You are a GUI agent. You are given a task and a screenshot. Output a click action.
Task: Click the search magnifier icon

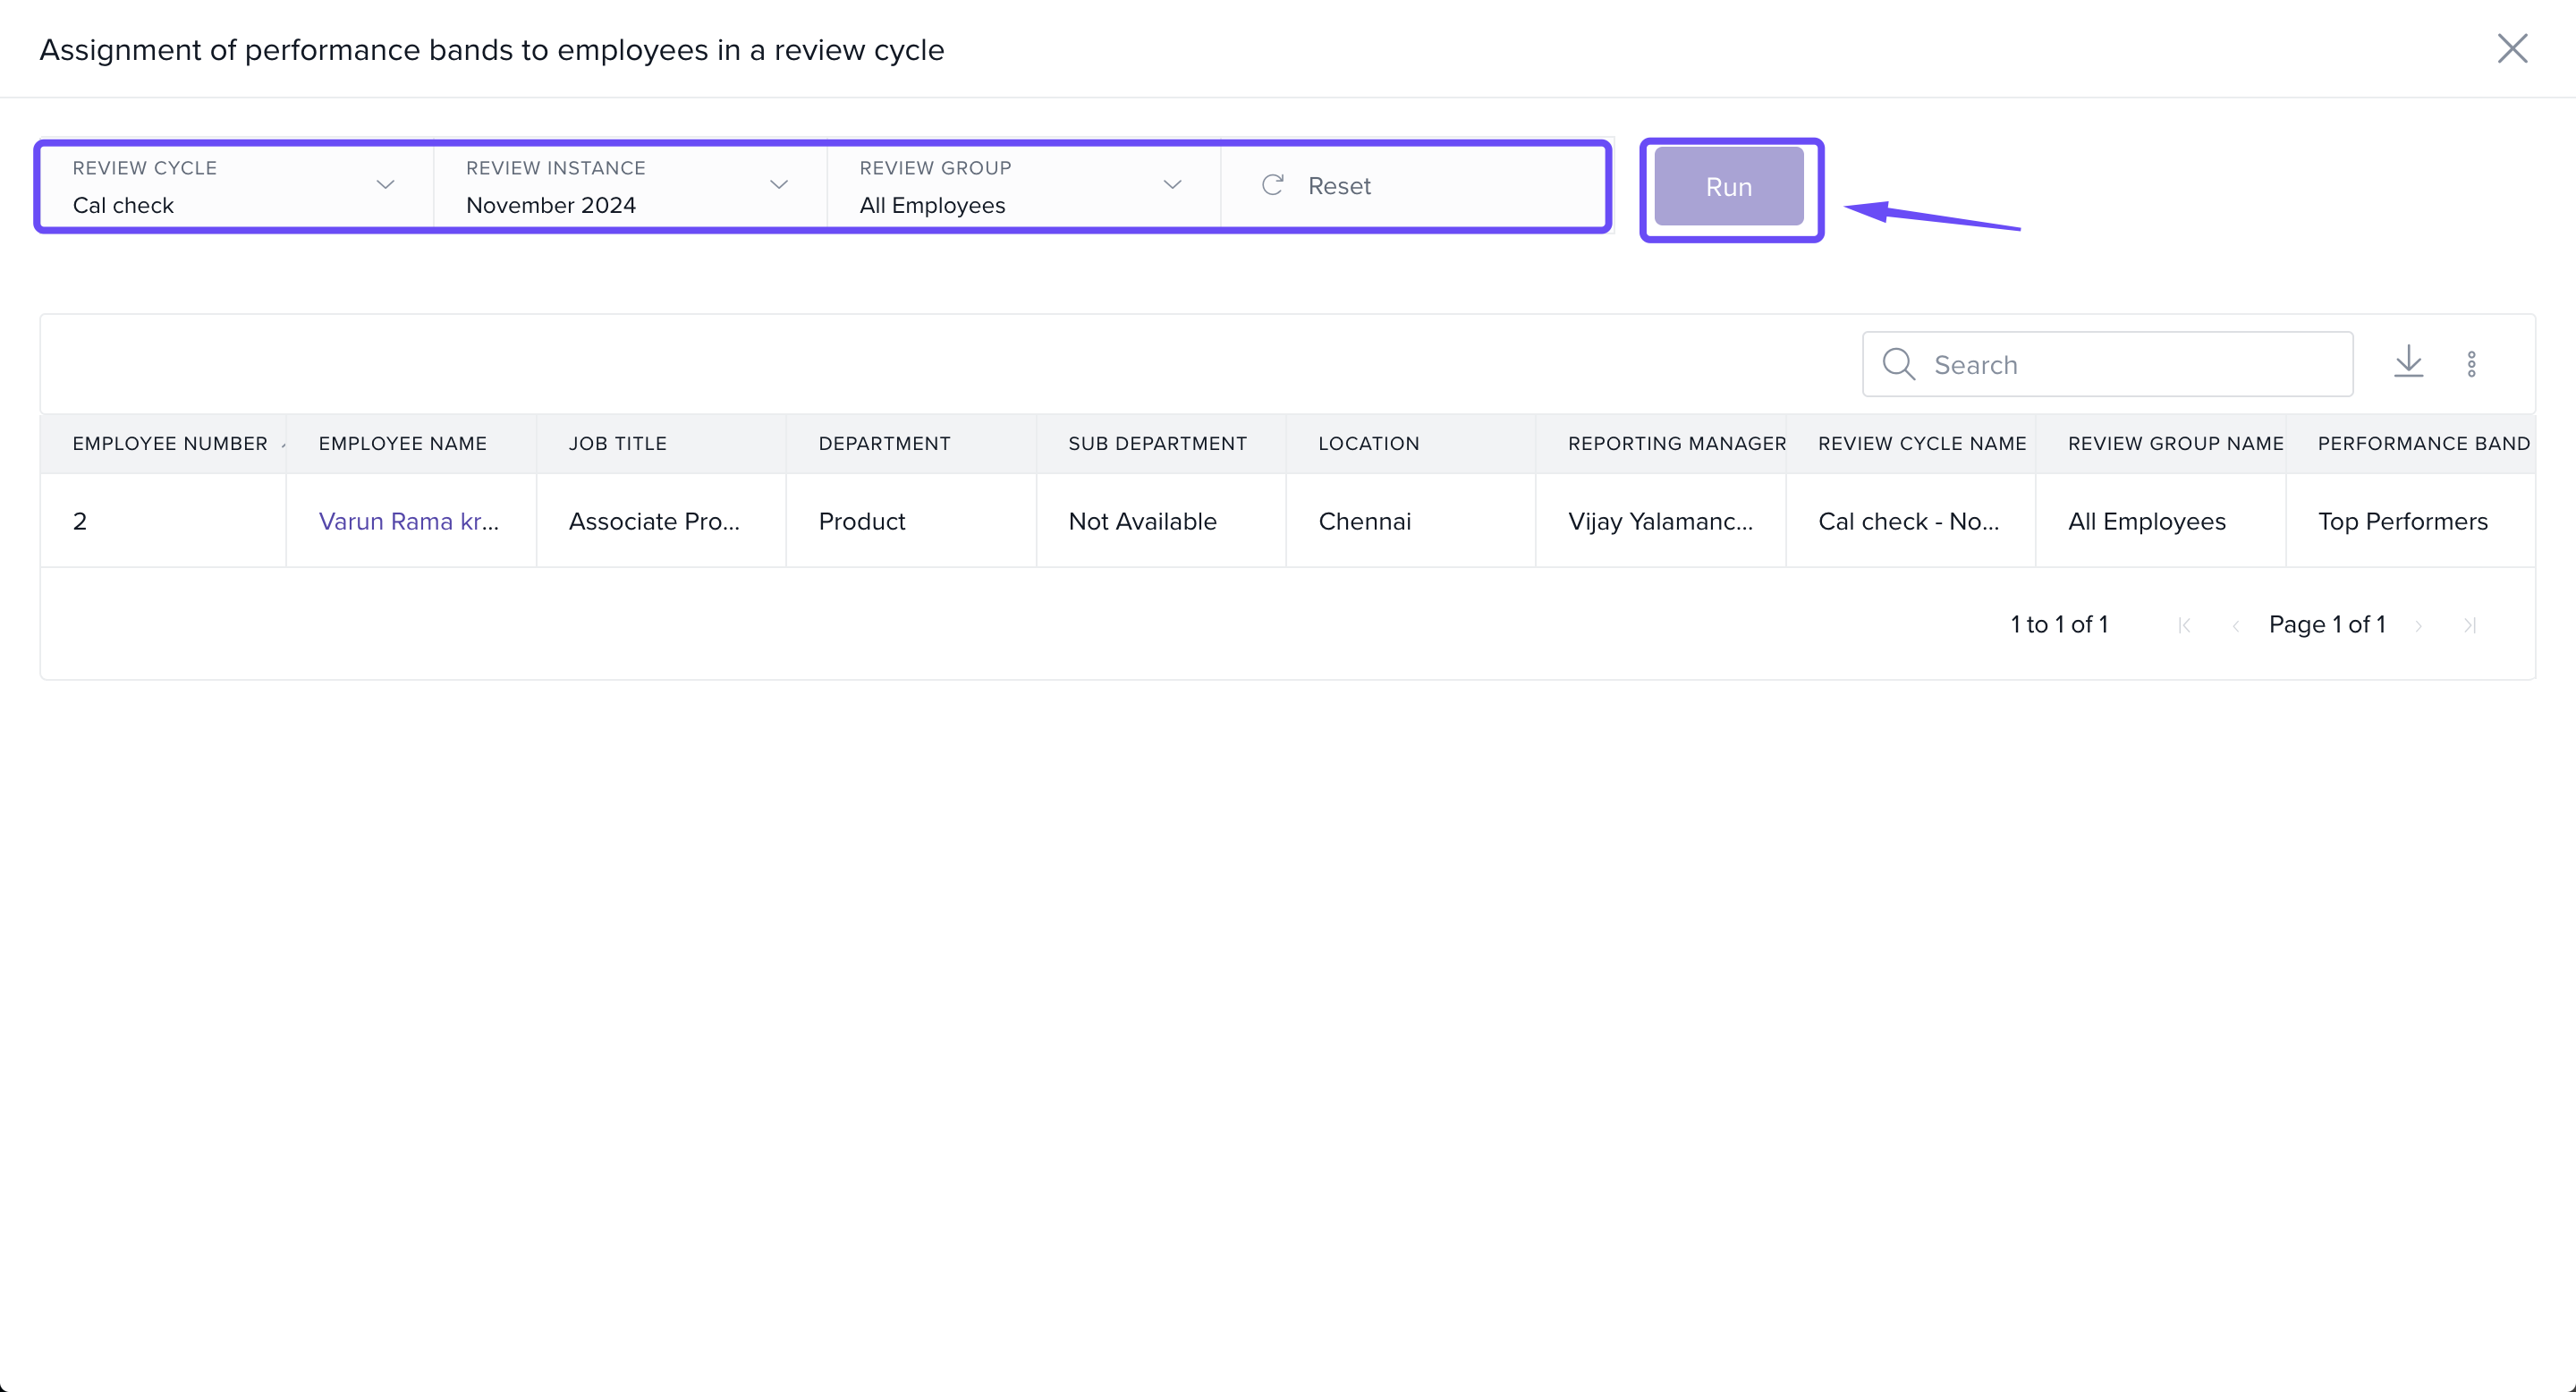(1898, 364)
